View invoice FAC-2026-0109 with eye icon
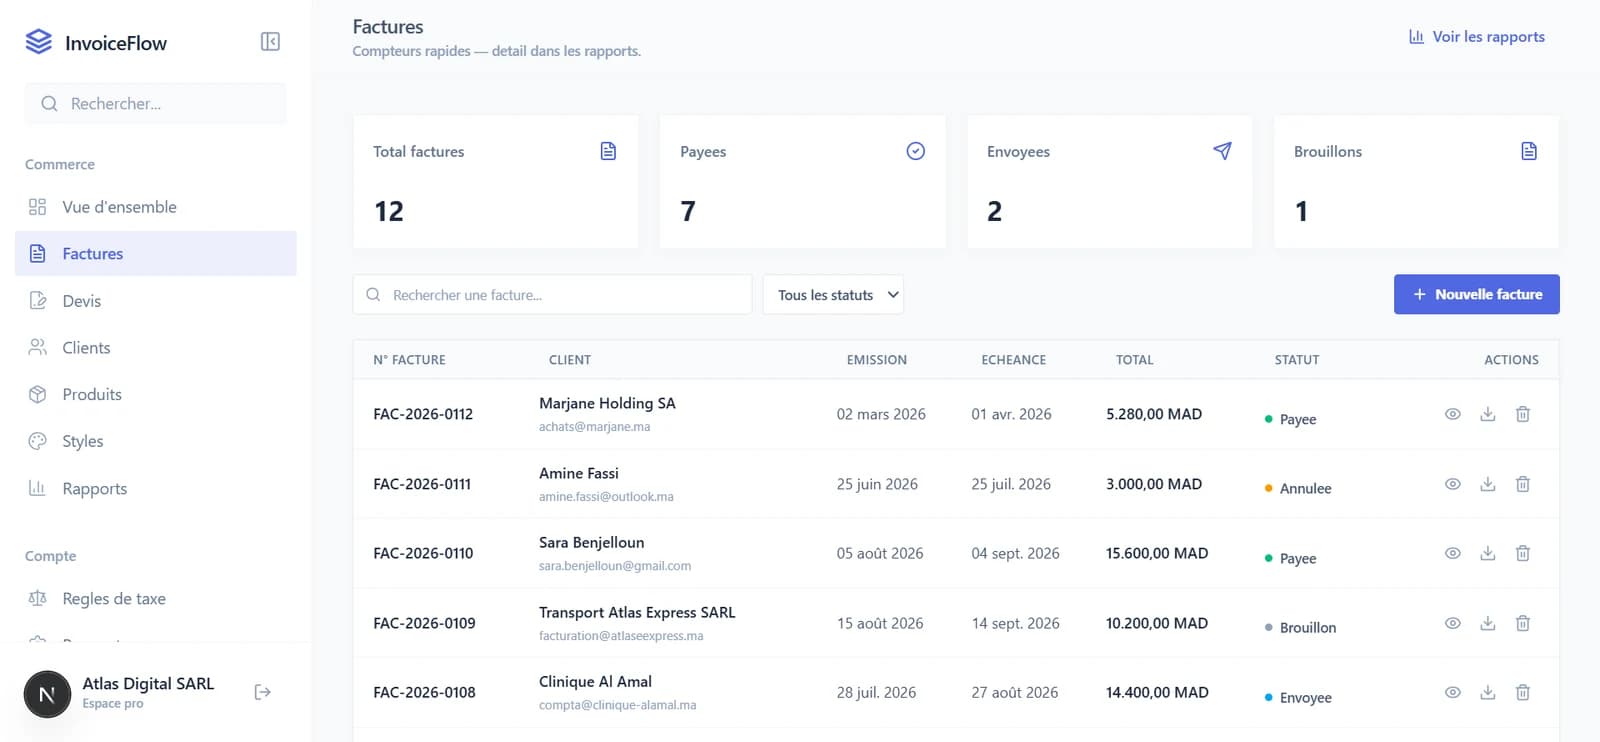Viewport: 1600px width, 742px height. coord(1453,623)
